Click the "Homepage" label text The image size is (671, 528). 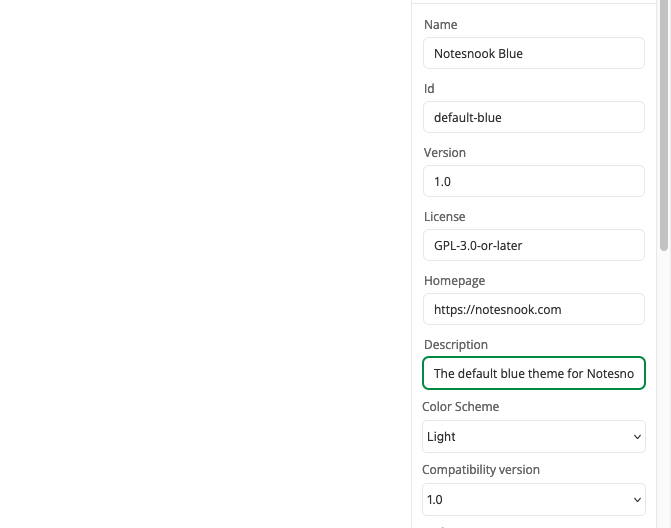point(454,281)
